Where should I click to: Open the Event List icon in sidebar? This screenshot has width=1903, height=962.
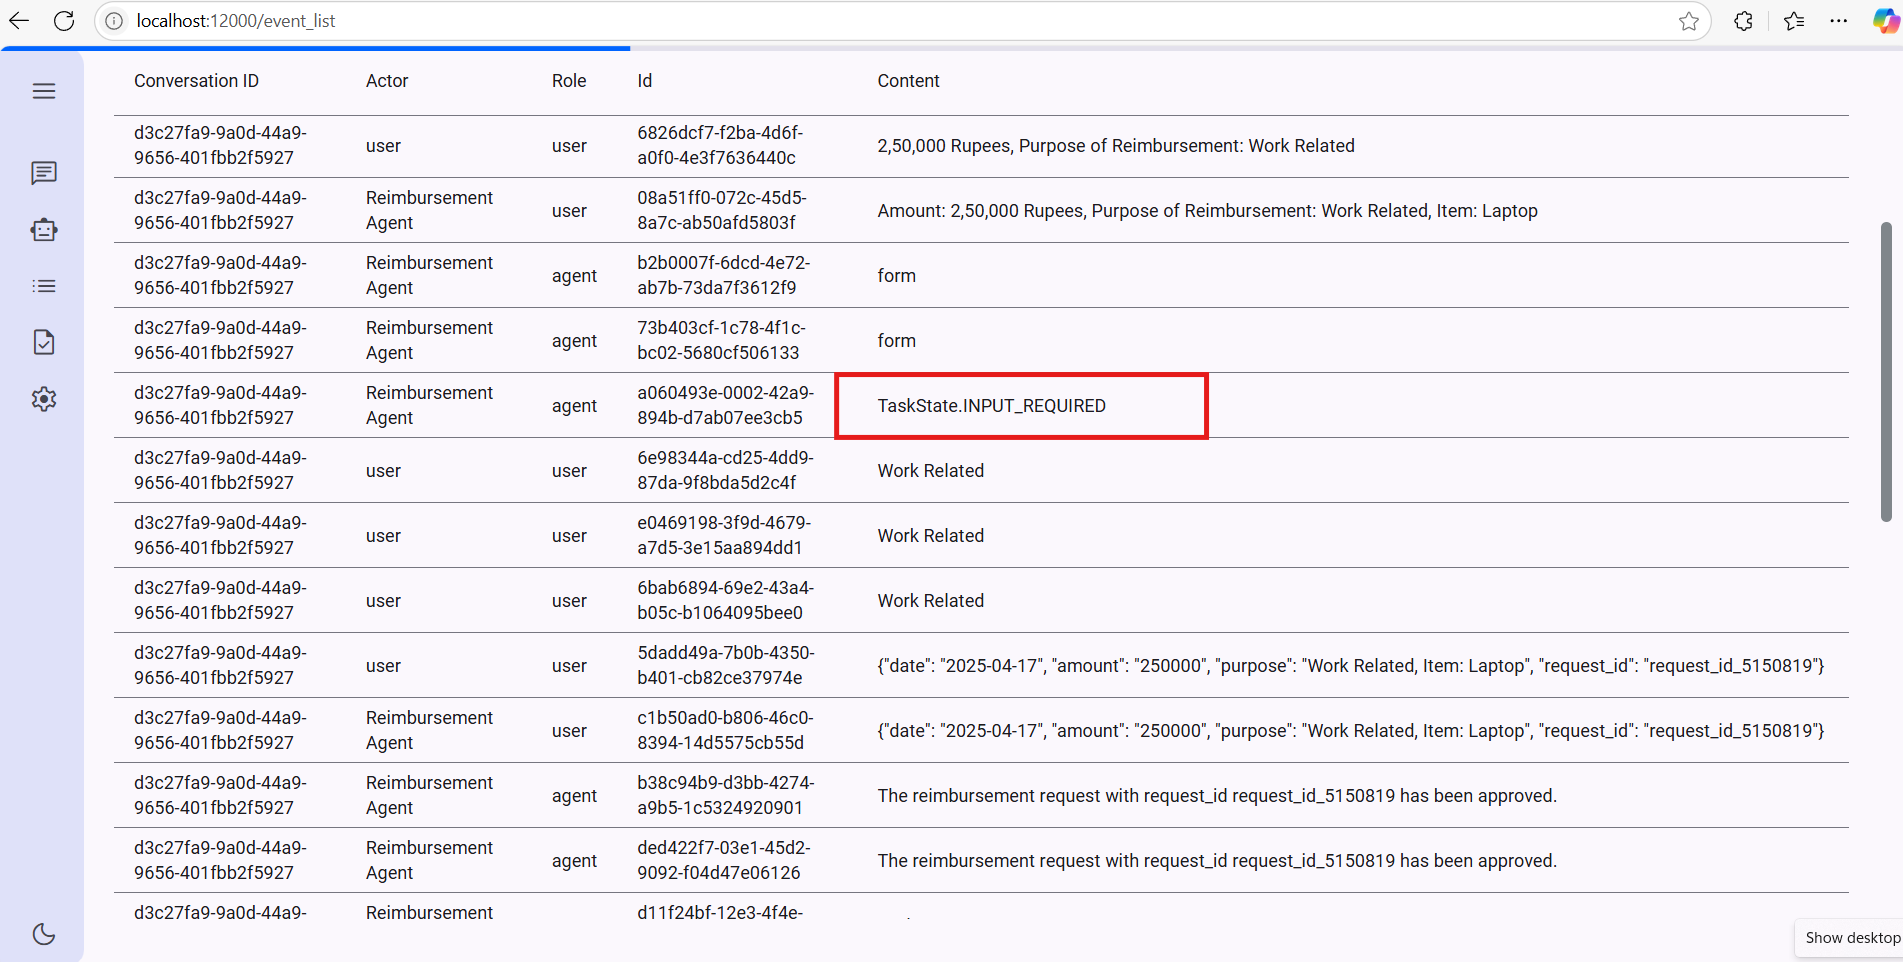coord(44,285)
